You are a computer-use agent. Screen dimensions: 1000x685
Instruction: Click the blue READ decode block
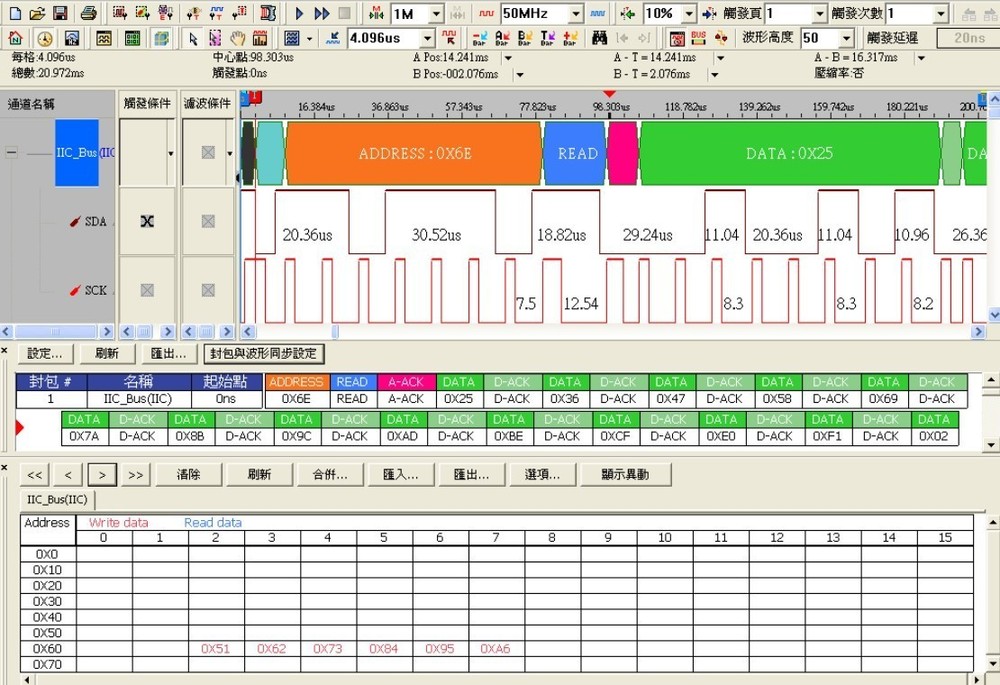[x=575, y=153]
